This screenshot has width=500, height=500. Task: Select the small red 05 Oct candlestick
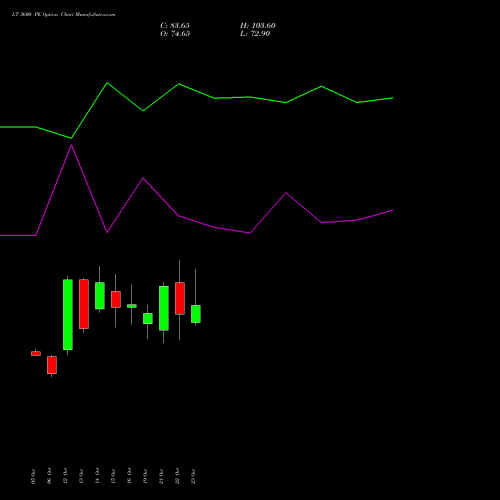click(x=36, y=353)
